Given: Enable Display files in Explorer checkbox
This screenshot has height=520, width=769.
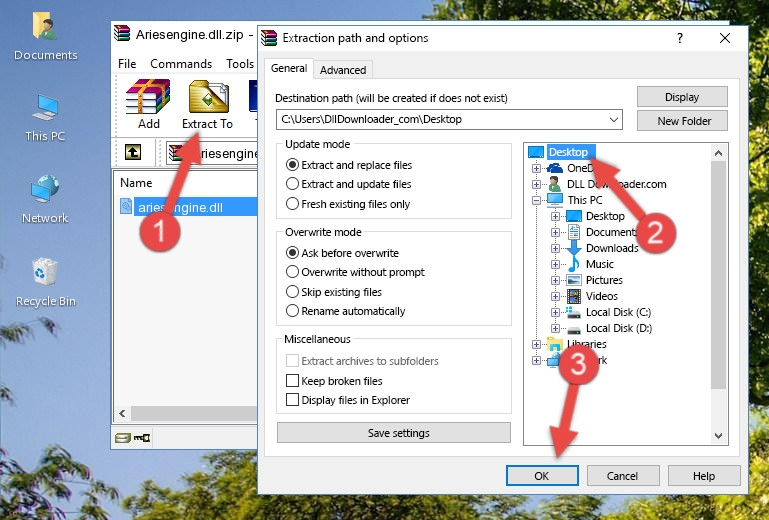Looking at the screenshot, I should tap(292, 400).
